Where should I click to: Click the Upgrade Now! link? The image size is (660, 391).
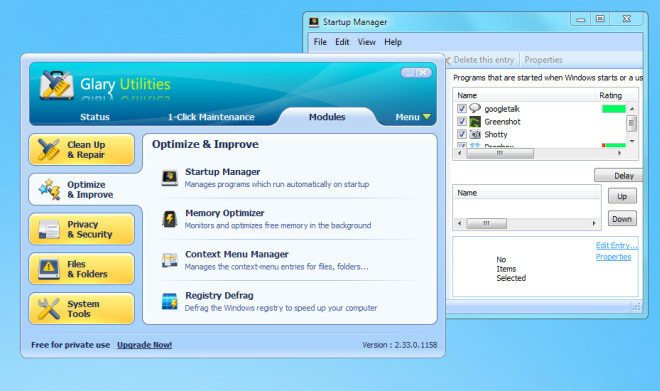(144, 345)
